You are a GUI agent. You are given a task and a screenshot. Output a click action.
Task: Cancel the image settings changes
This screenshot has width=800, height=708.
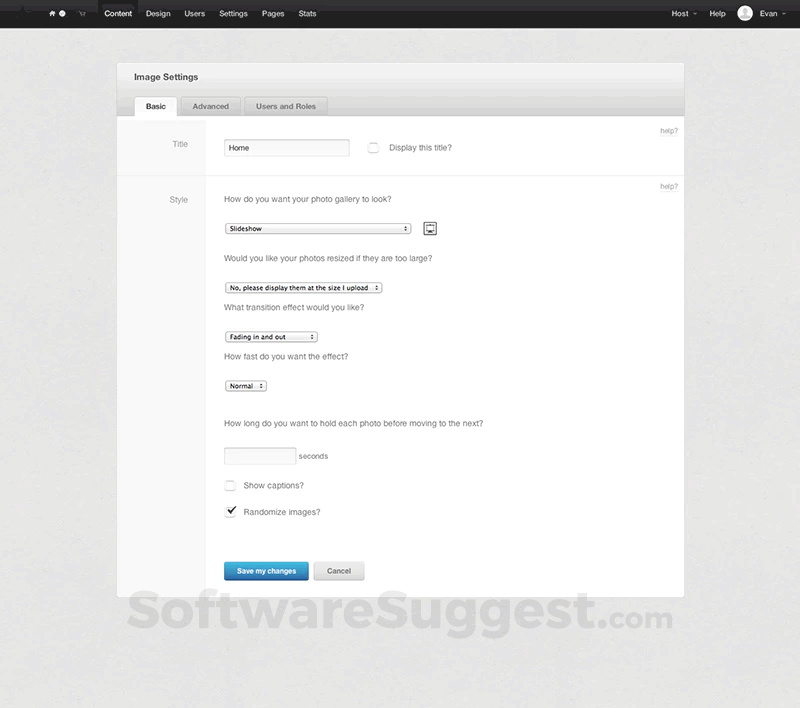click(x=339, y=570)
